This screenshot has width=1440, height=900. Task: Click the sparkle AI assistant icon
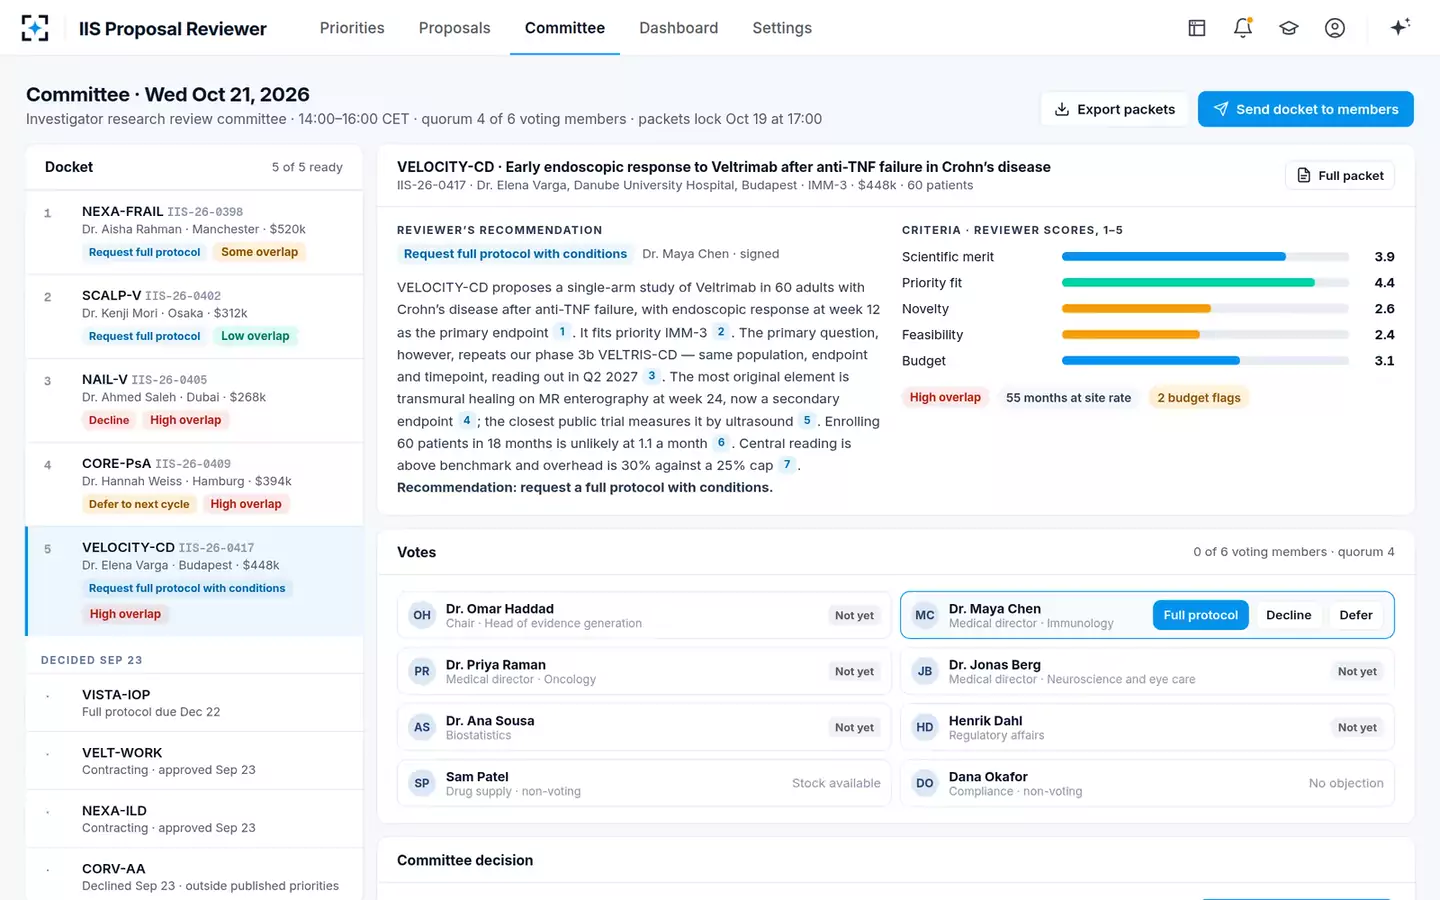(x=1400, y=27)
